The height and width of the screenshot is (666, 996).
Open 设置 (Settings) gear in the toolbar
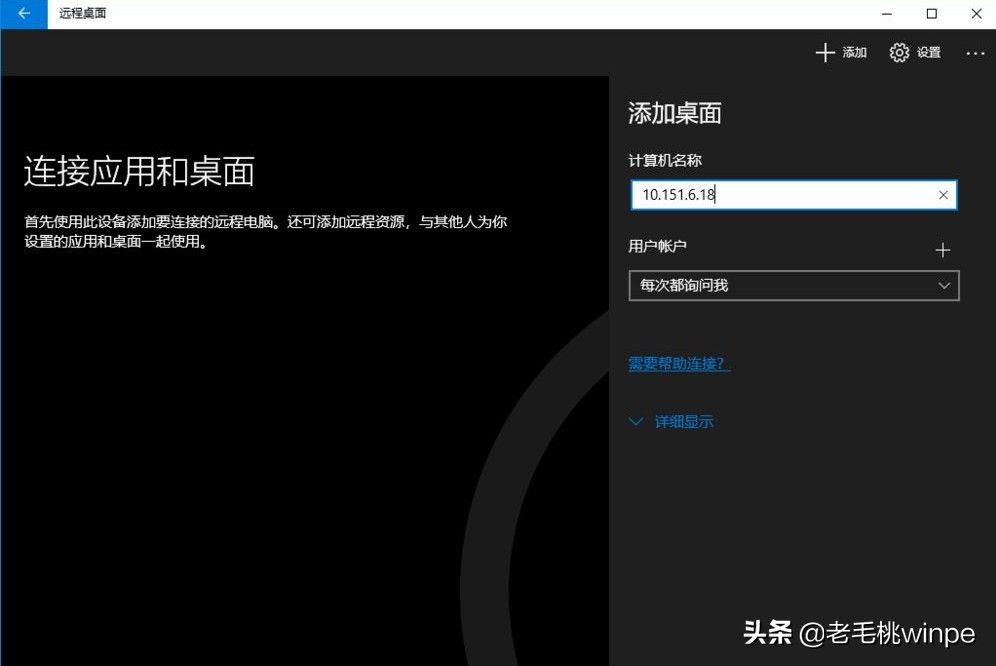click(915, 53)
